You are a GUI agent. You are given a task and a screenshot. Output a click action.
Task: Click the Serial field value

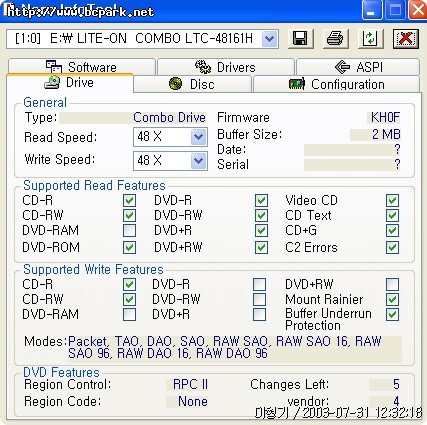pos(352,164)
